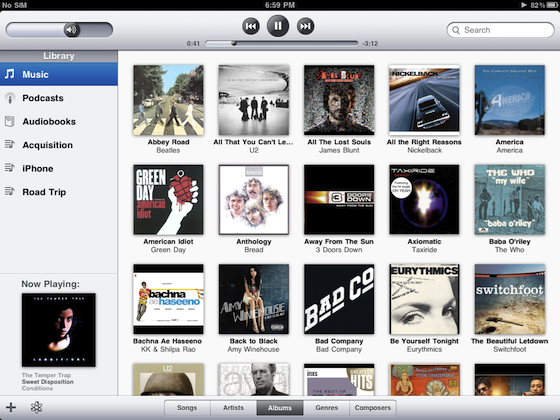Click the "Taxiride" artist name
Image resolution: width=560 pixels, height=420 pixels.
click(x=424, y=250)
